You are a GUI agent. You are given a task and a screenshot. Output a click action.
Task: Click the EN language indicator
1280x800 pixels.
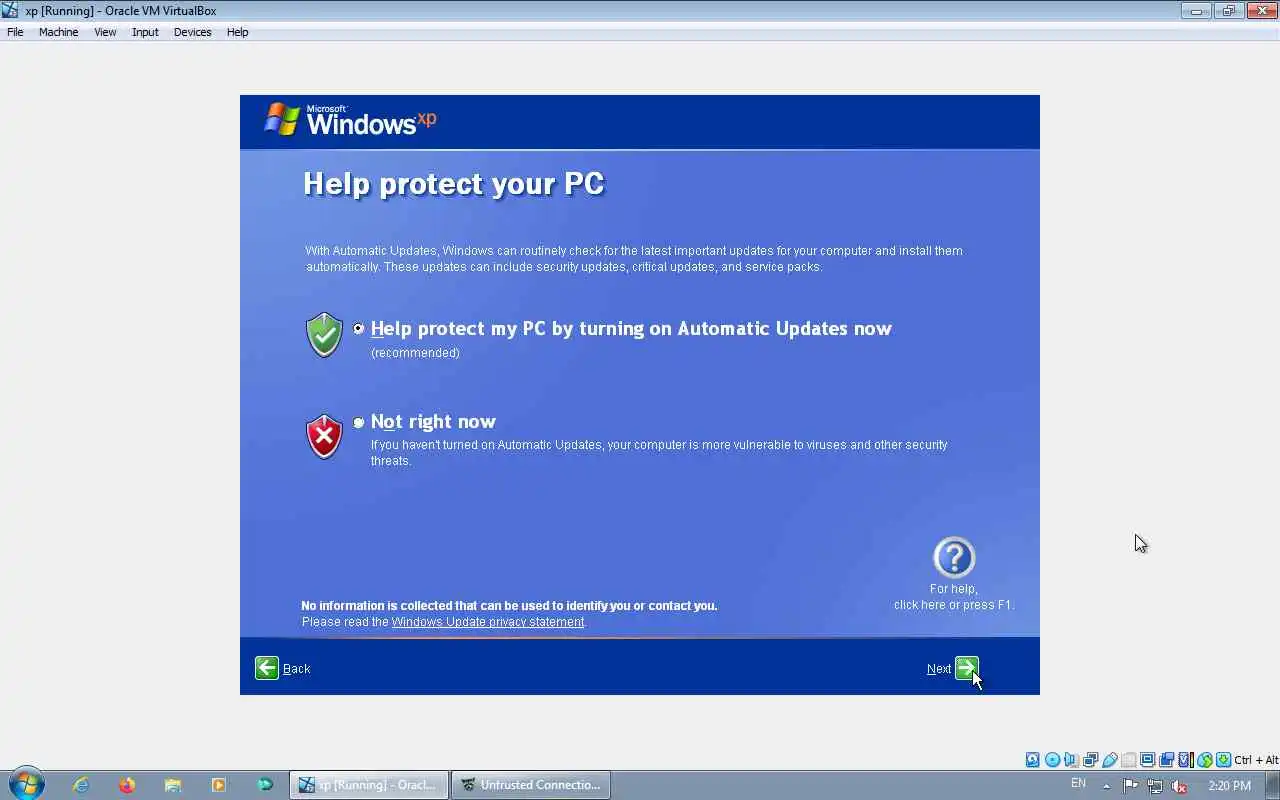pos(1078,783)
